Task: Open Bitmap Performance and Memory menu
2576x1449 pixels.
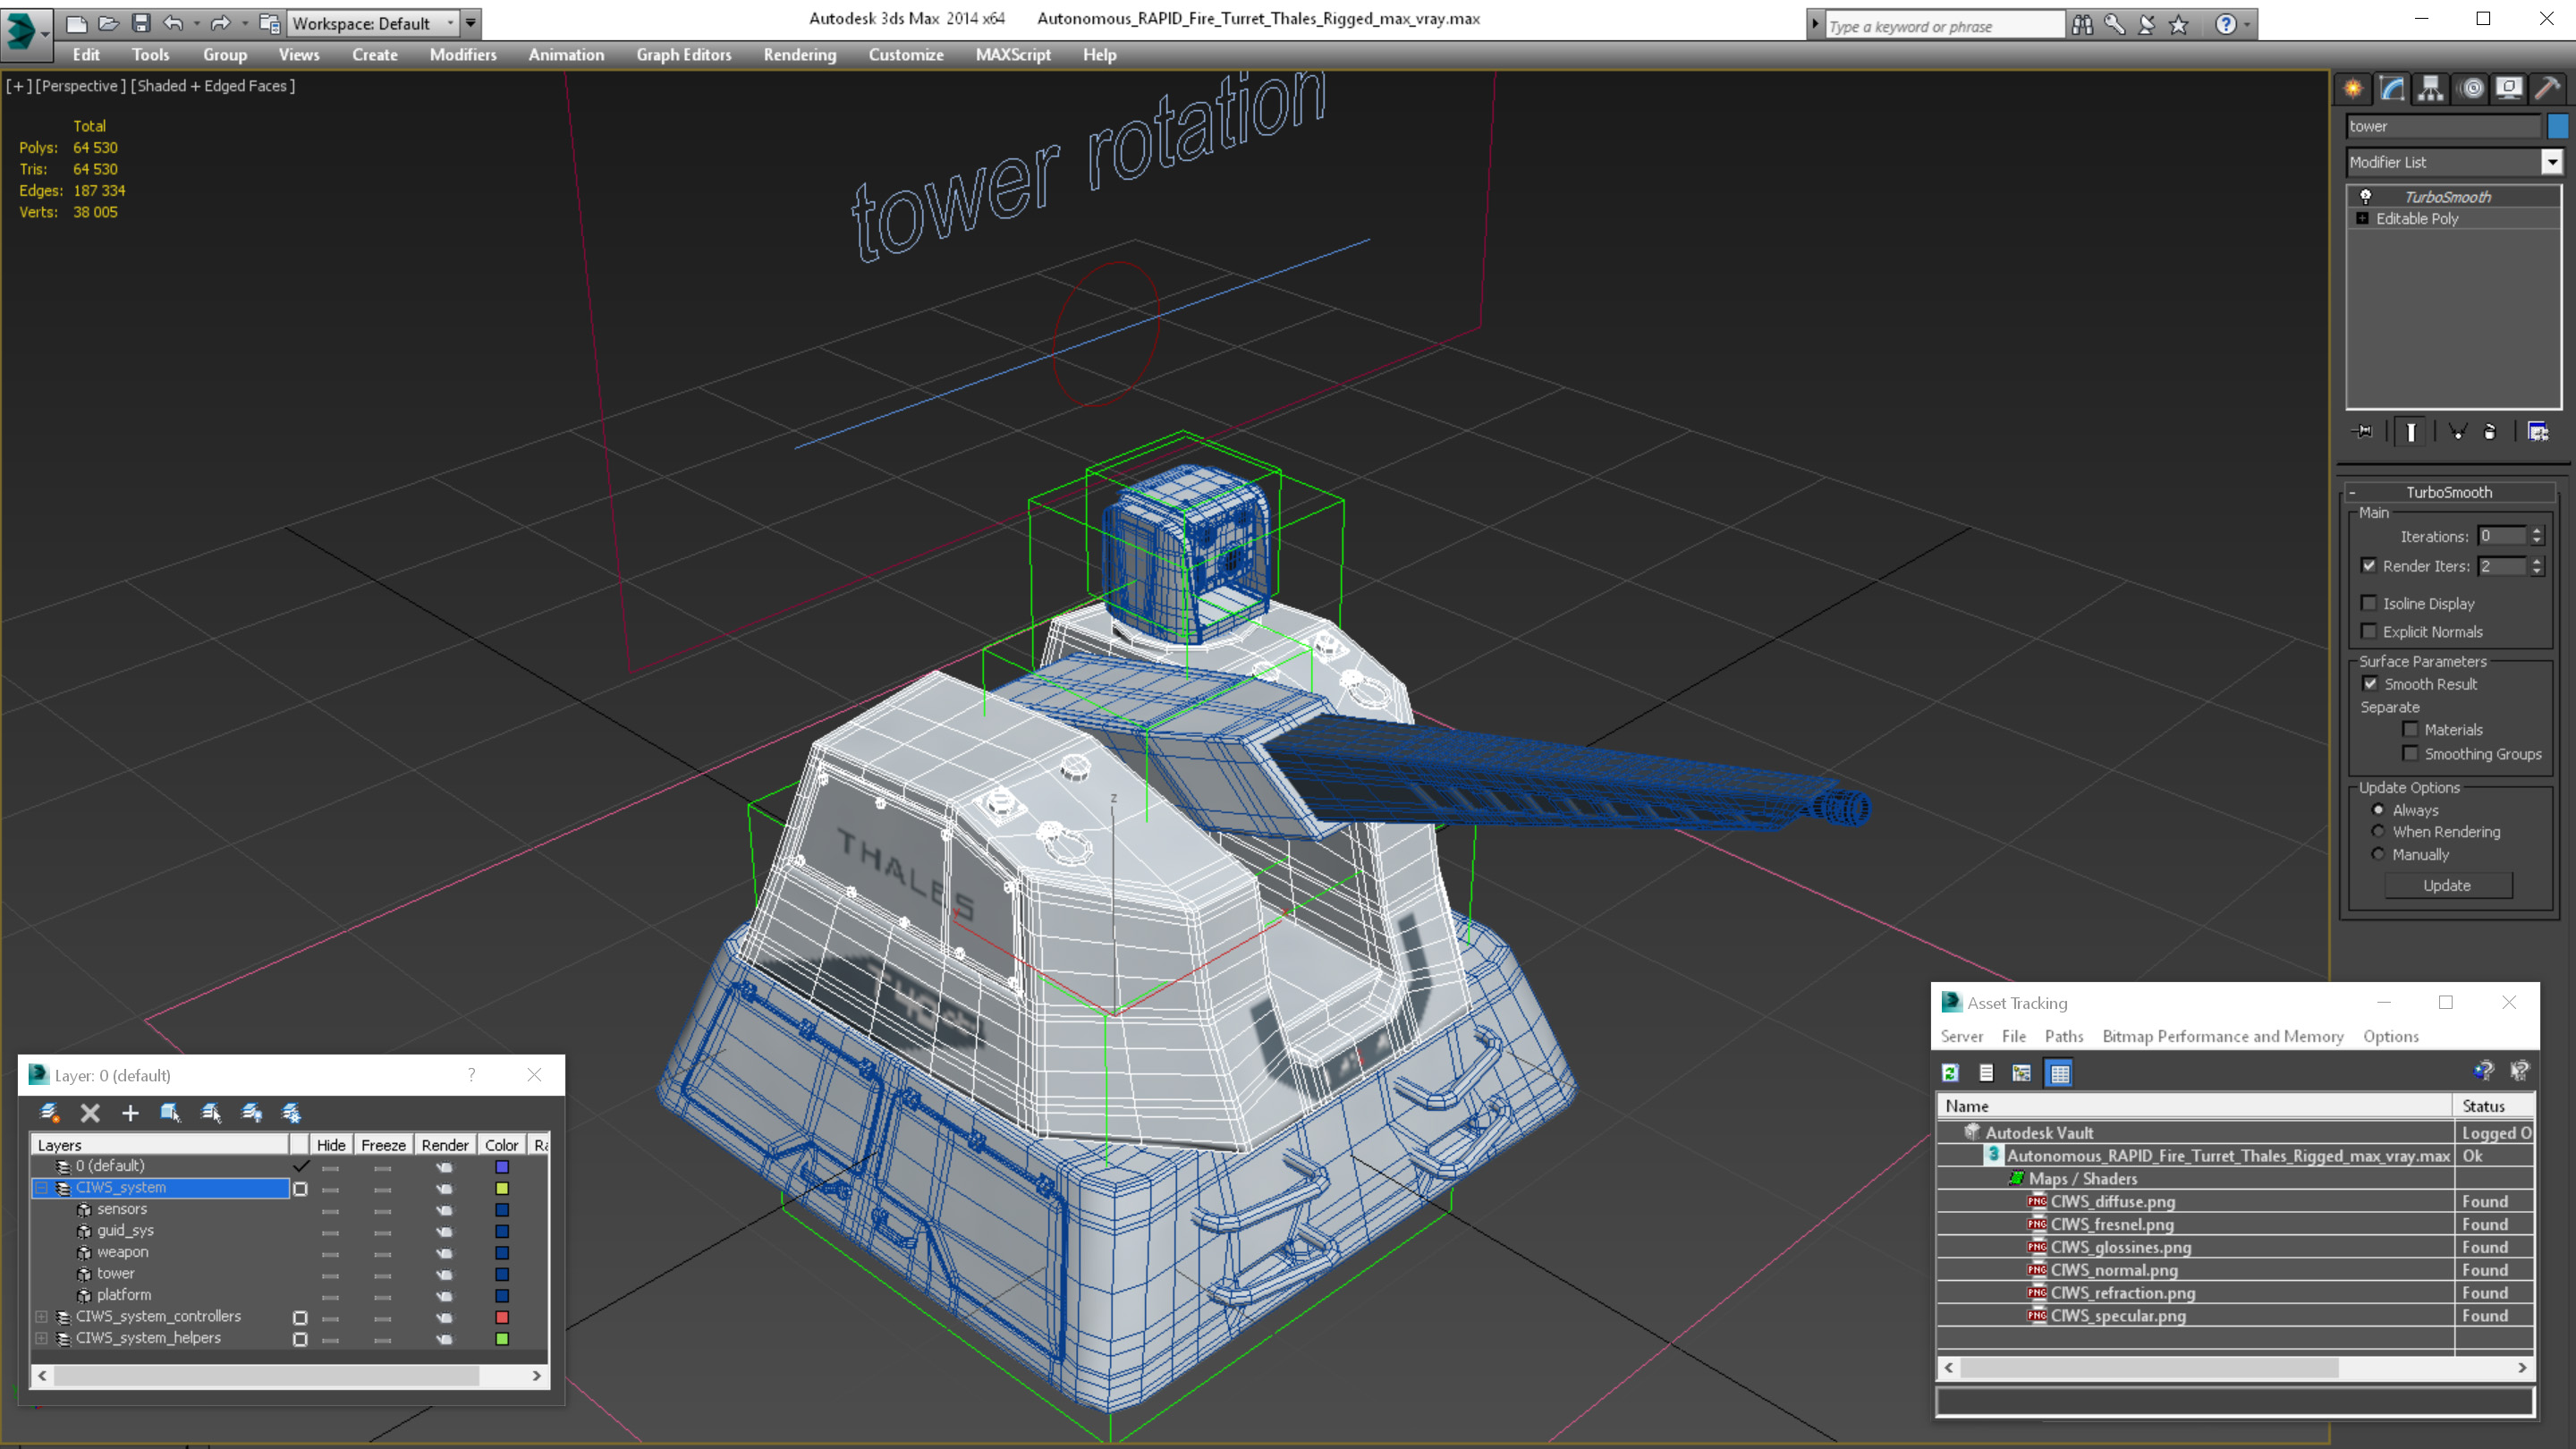Action: [2223, 1036]
